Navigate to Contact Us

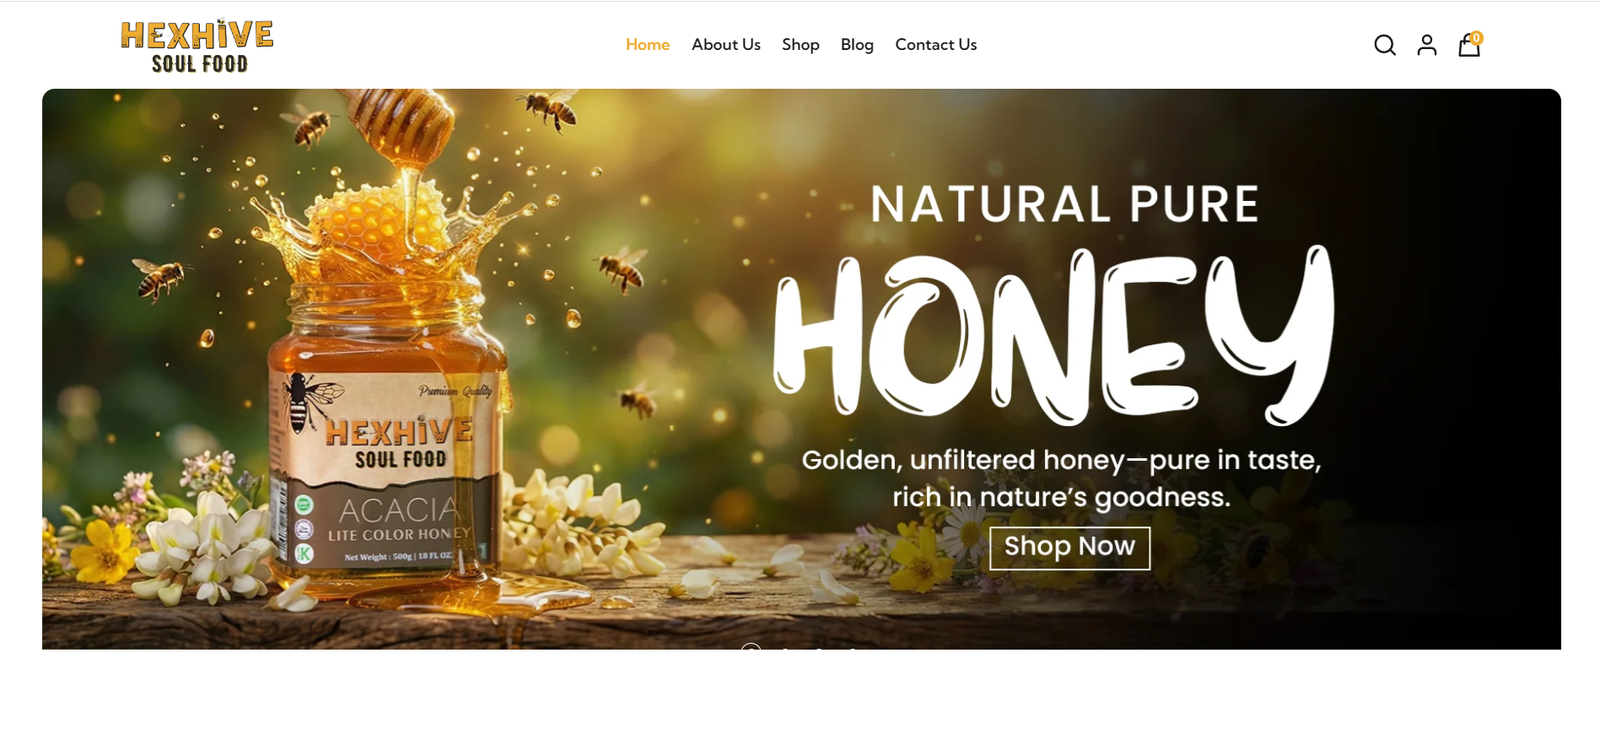tap(936, 45)
